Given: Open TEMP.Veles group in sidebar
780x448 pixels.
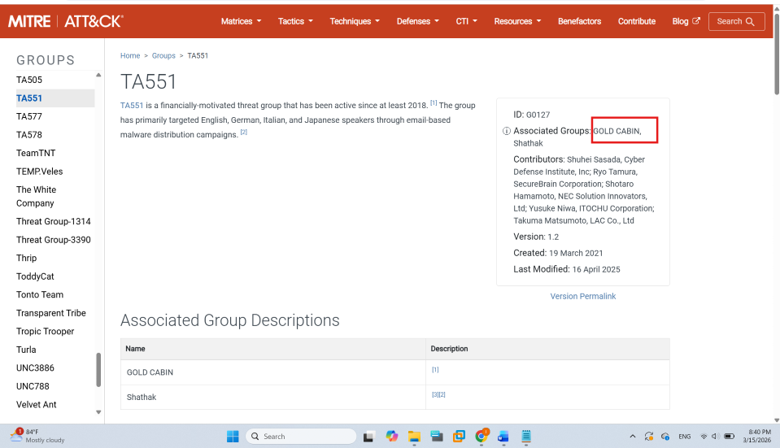Looking at the screenshot, I should coord(39,172).
